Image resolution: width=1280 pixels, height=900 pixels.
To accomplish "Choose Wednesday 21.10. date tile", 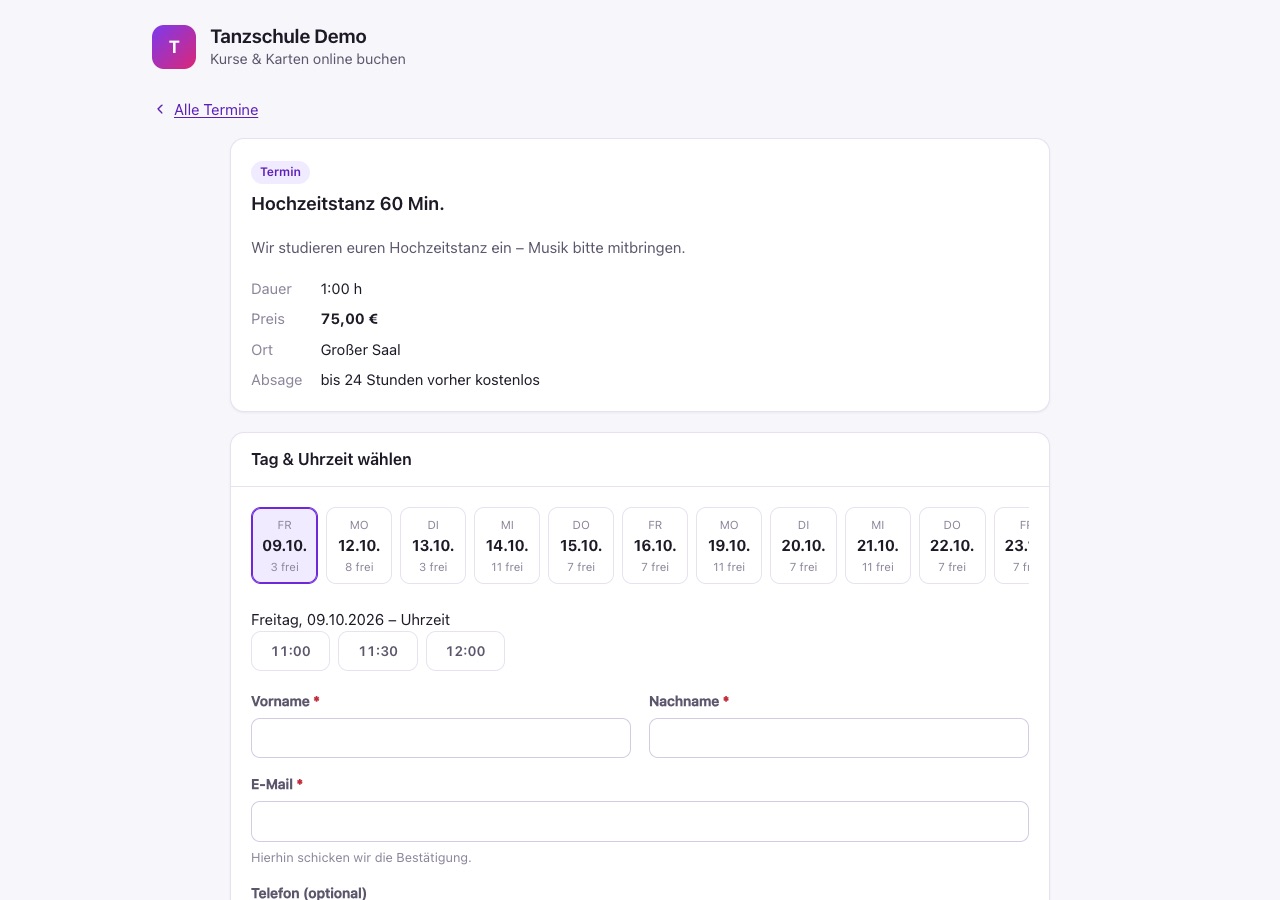I will (878, 545).
